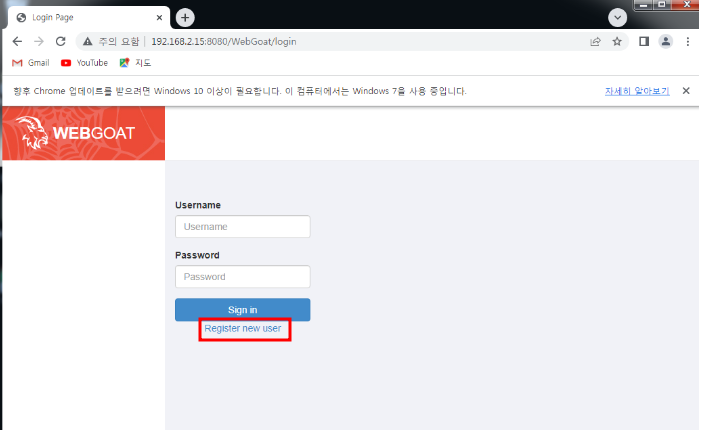Click the share page icon
The image size is (701, 430).
[x=595, y=42]
